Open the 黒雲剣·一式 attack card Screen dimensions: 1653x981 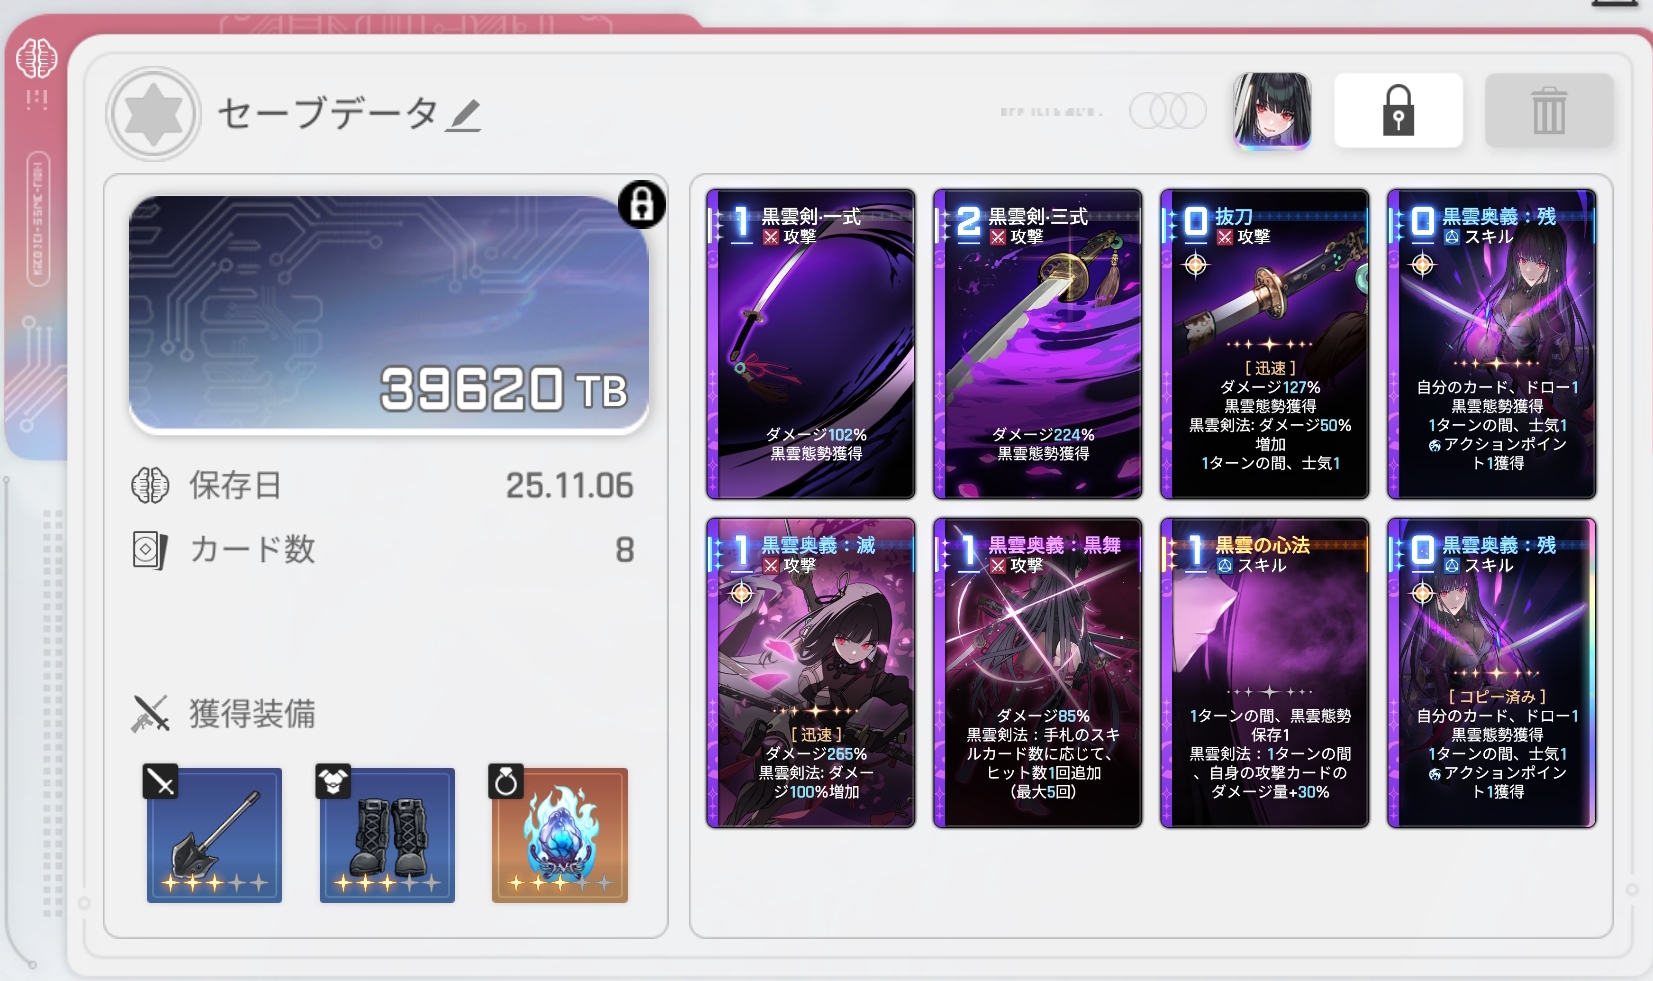point(811,344)
